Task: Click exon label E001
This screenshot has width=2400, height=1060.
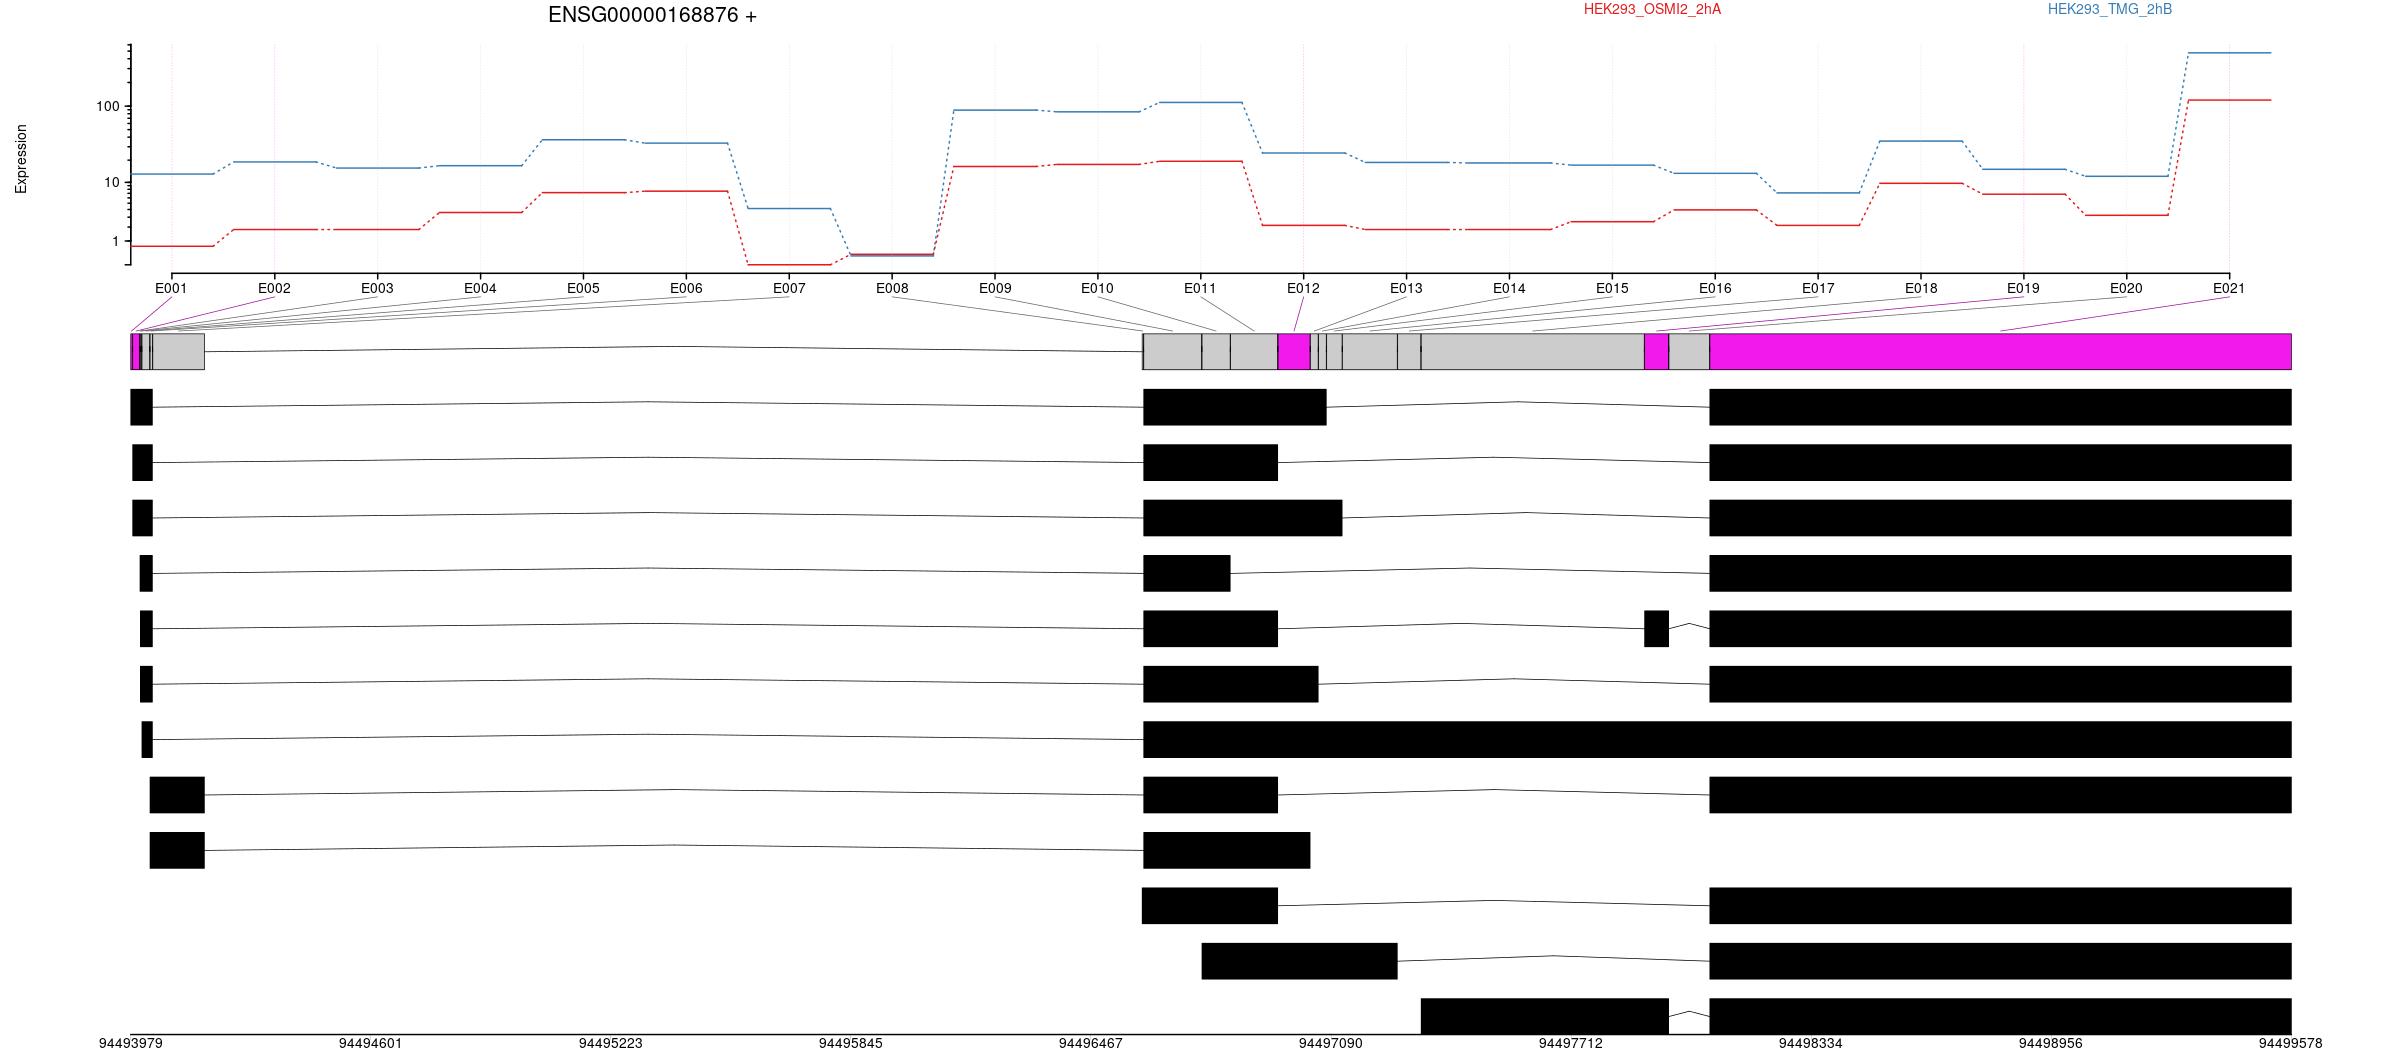Action: (x=171, y=288)
